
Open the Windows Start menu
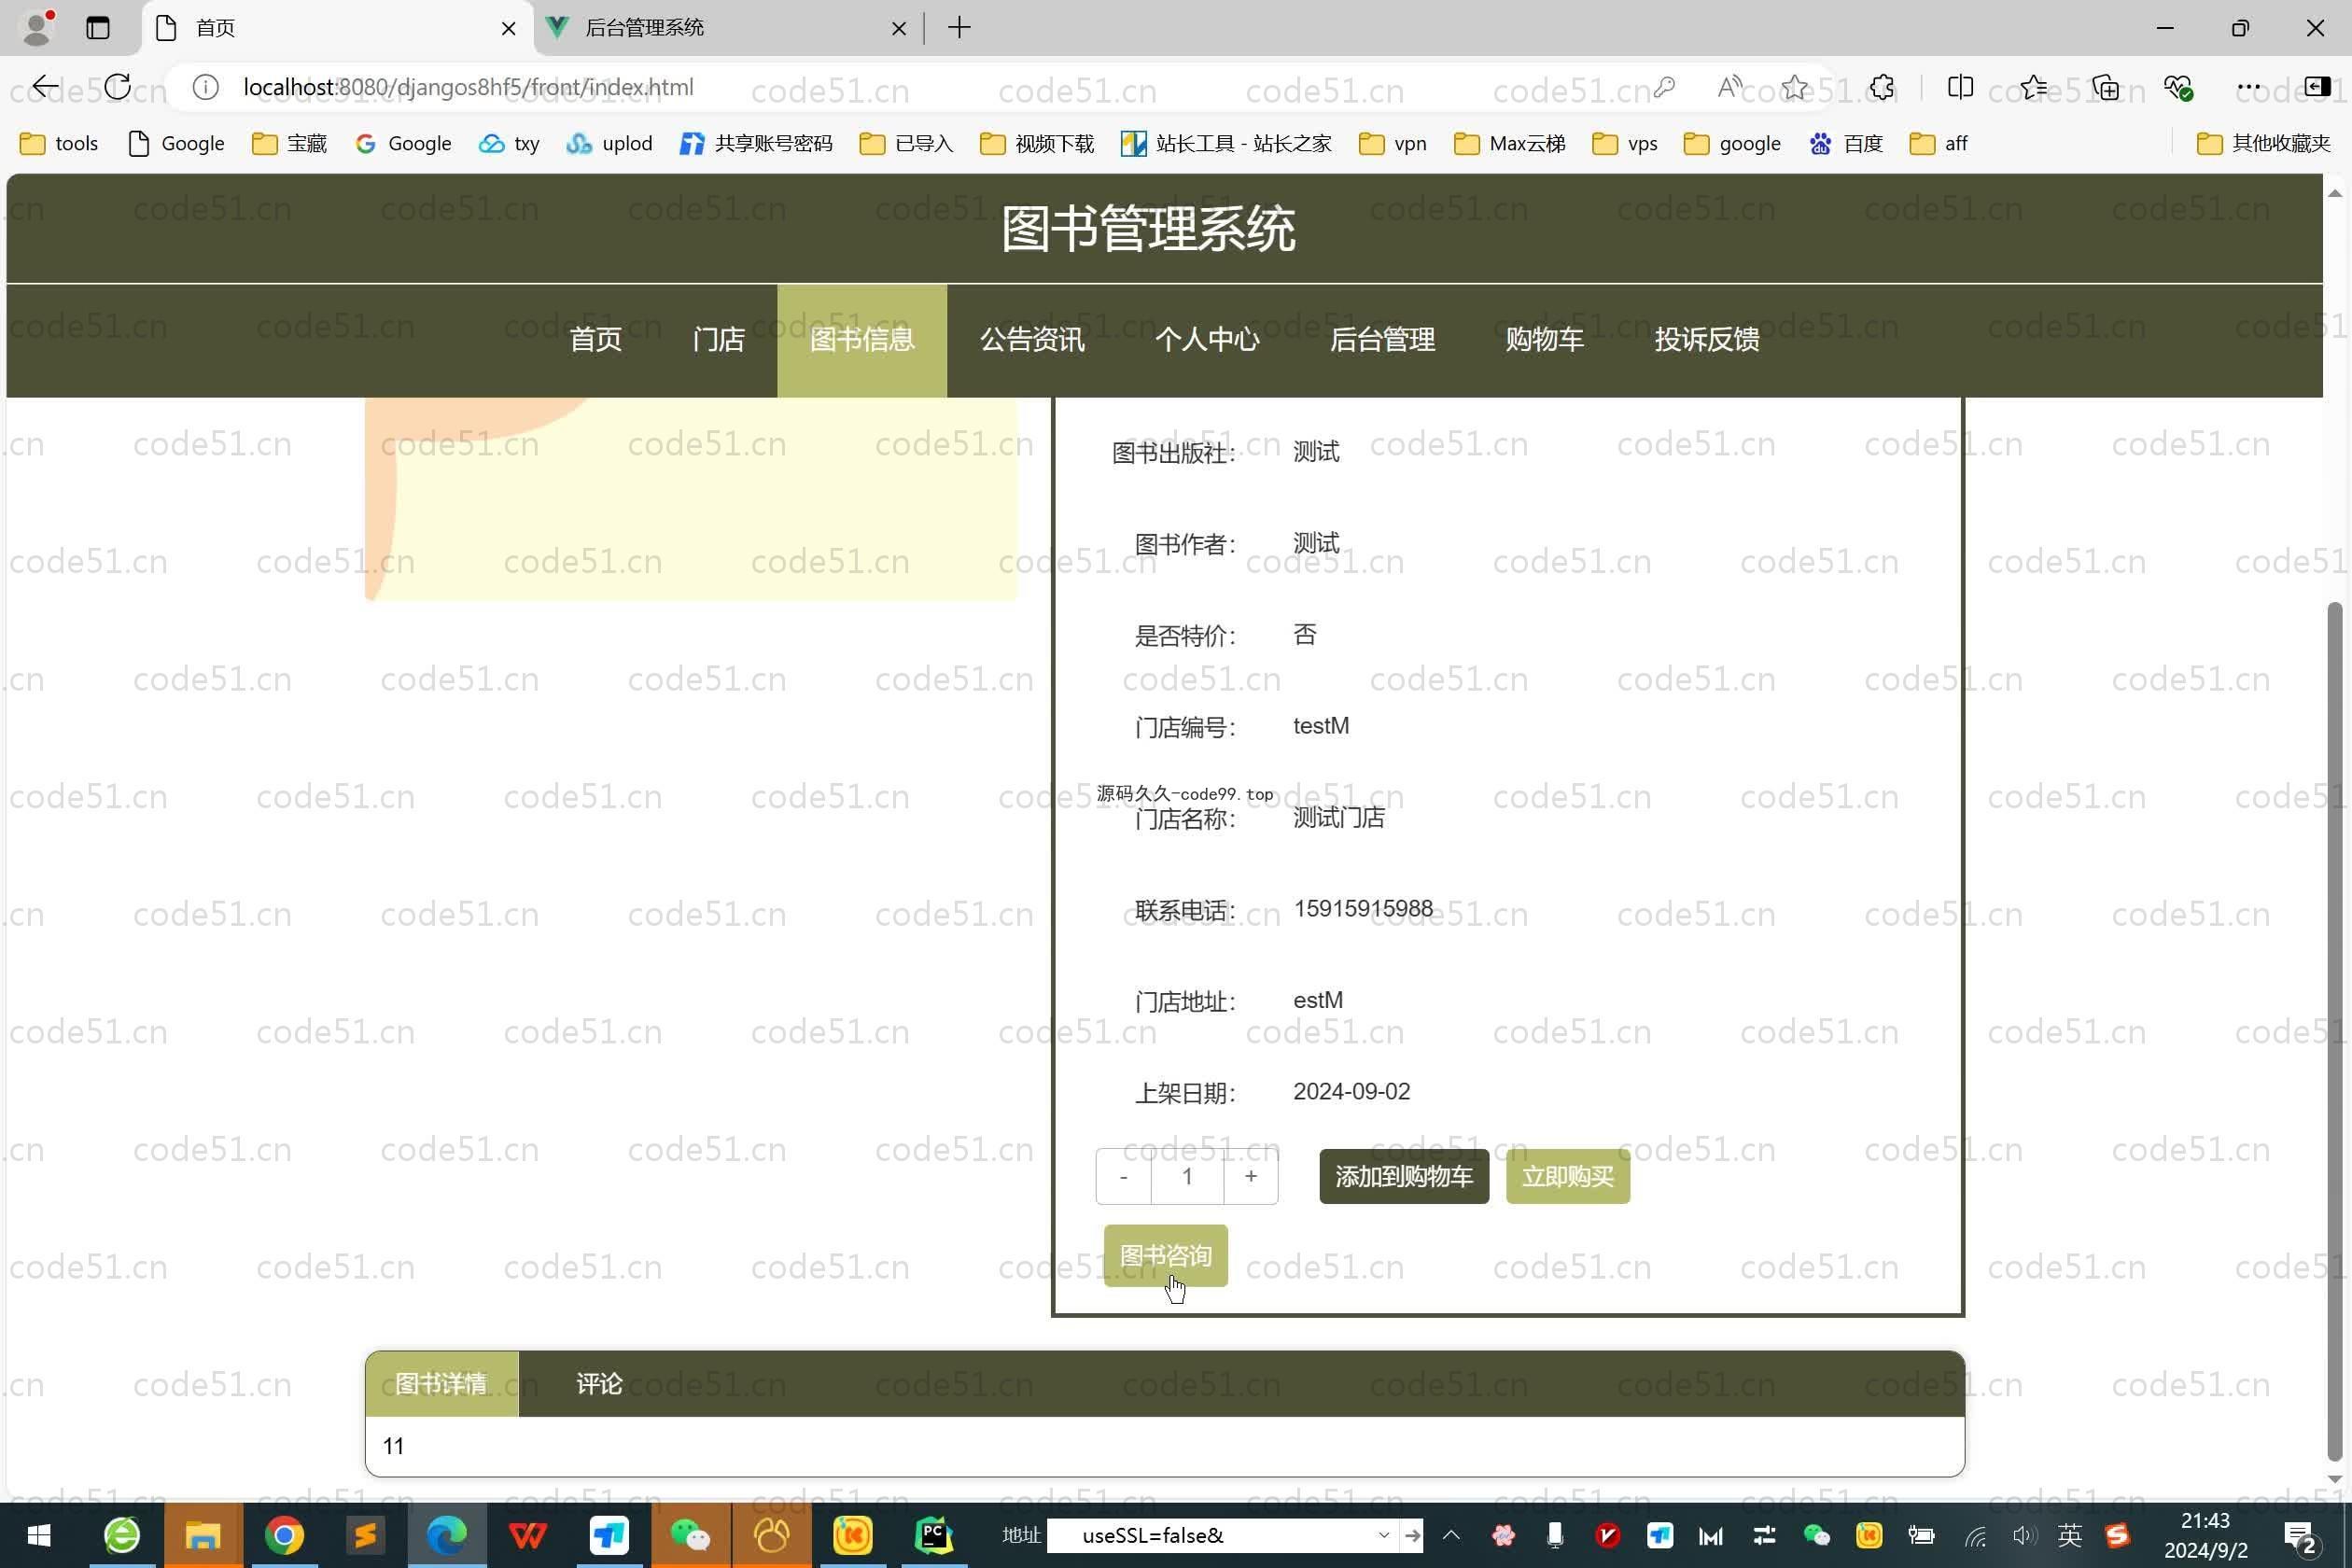click(x=38, y=1535)
